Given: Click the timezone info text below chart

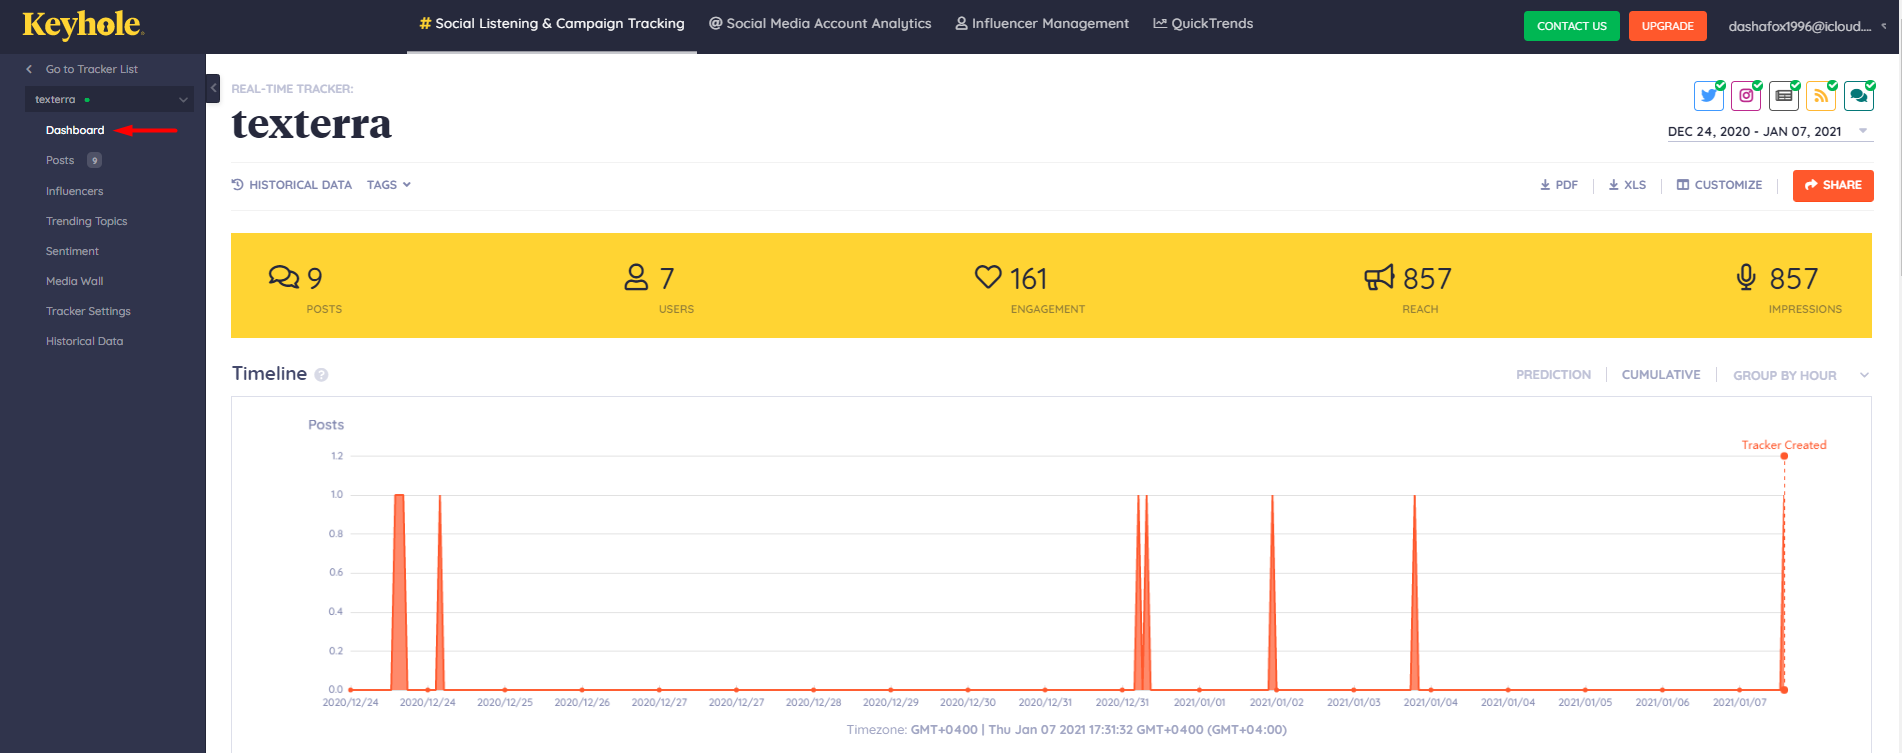Looking at the screenshot, I should click(x=1066, y=730).
